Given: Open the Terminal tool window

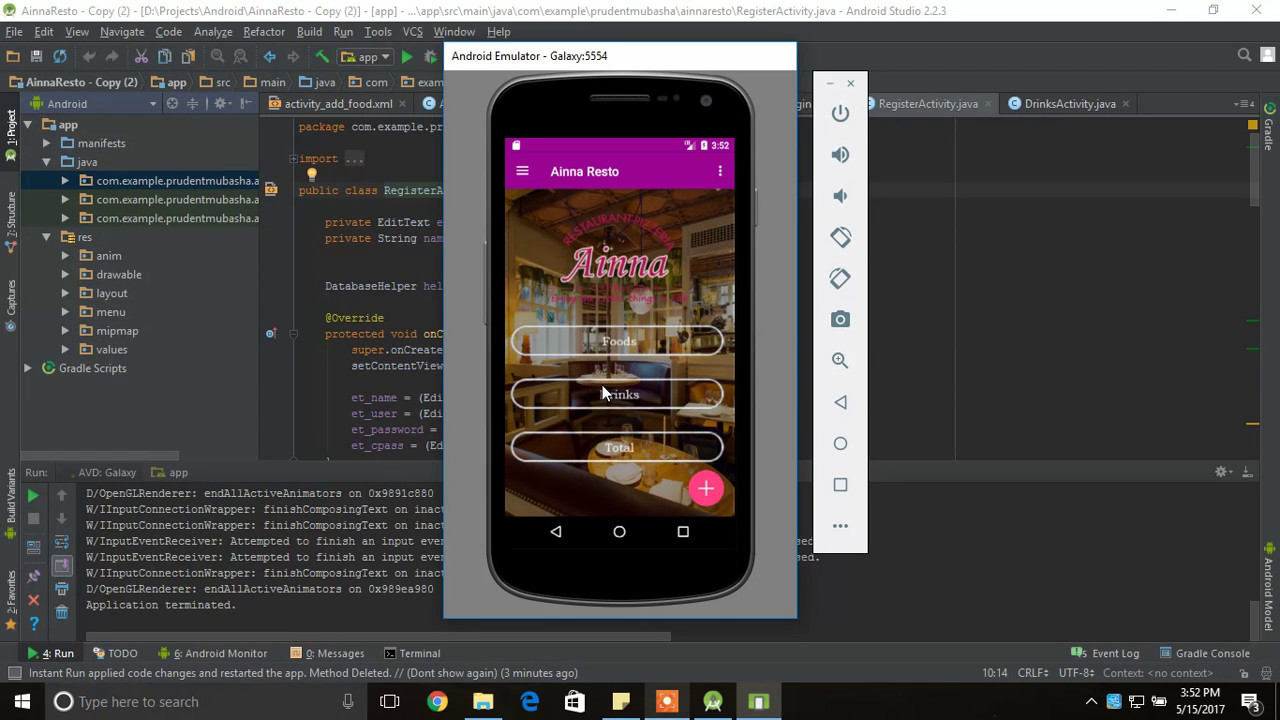Looking at the screenshot, I should [x=412, y=653].
